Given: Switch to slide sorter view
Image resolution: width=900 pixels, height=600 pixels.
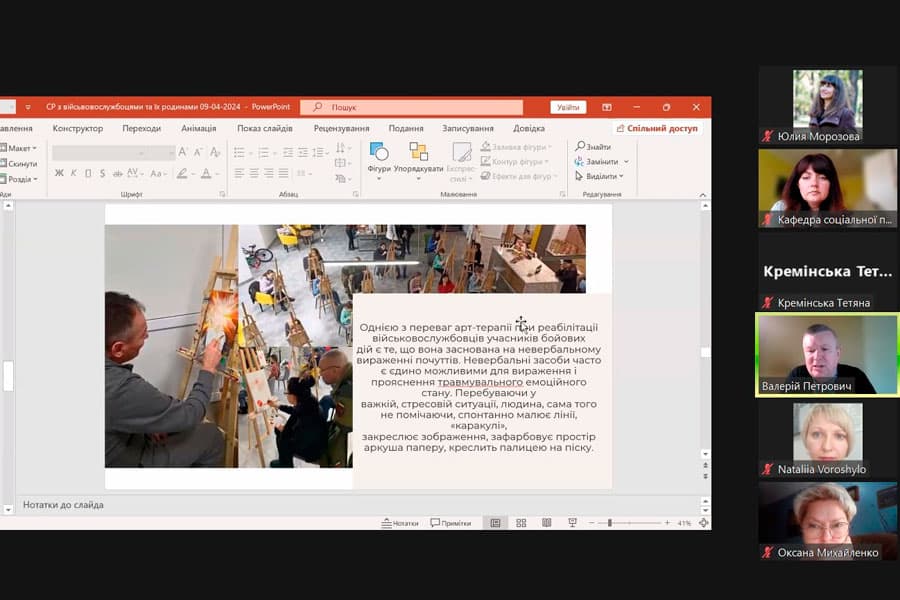Looking at the screenshot, I should tap(521, 523).
